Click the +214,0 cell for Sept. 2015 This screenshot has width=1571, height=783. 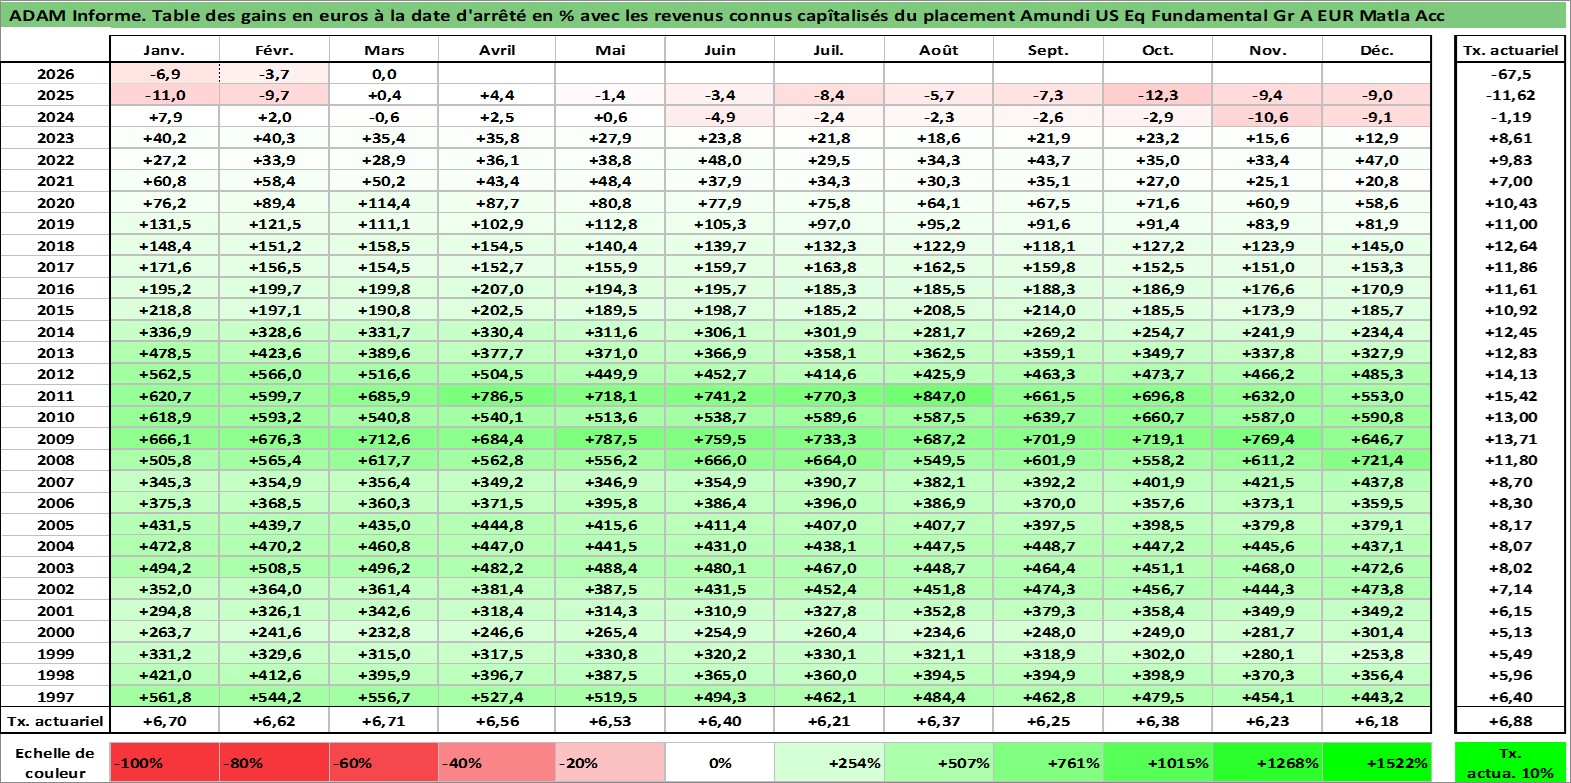tap(1048, 310)
